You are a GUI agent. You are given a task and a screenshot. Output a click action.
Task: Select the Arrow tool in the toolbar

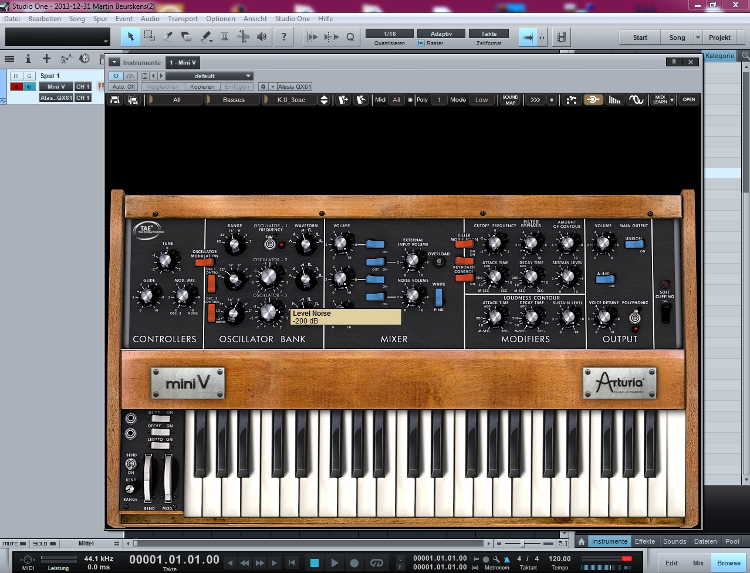click(x=131, y=37)
